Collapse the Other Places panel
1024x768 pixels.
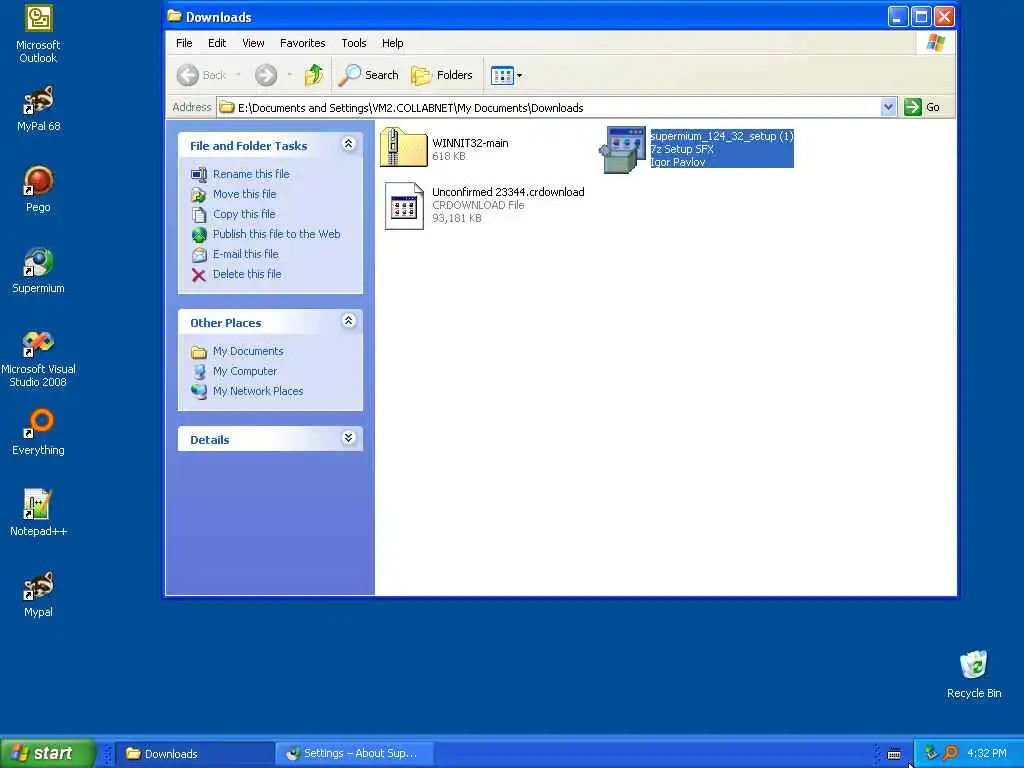point(349,321)
